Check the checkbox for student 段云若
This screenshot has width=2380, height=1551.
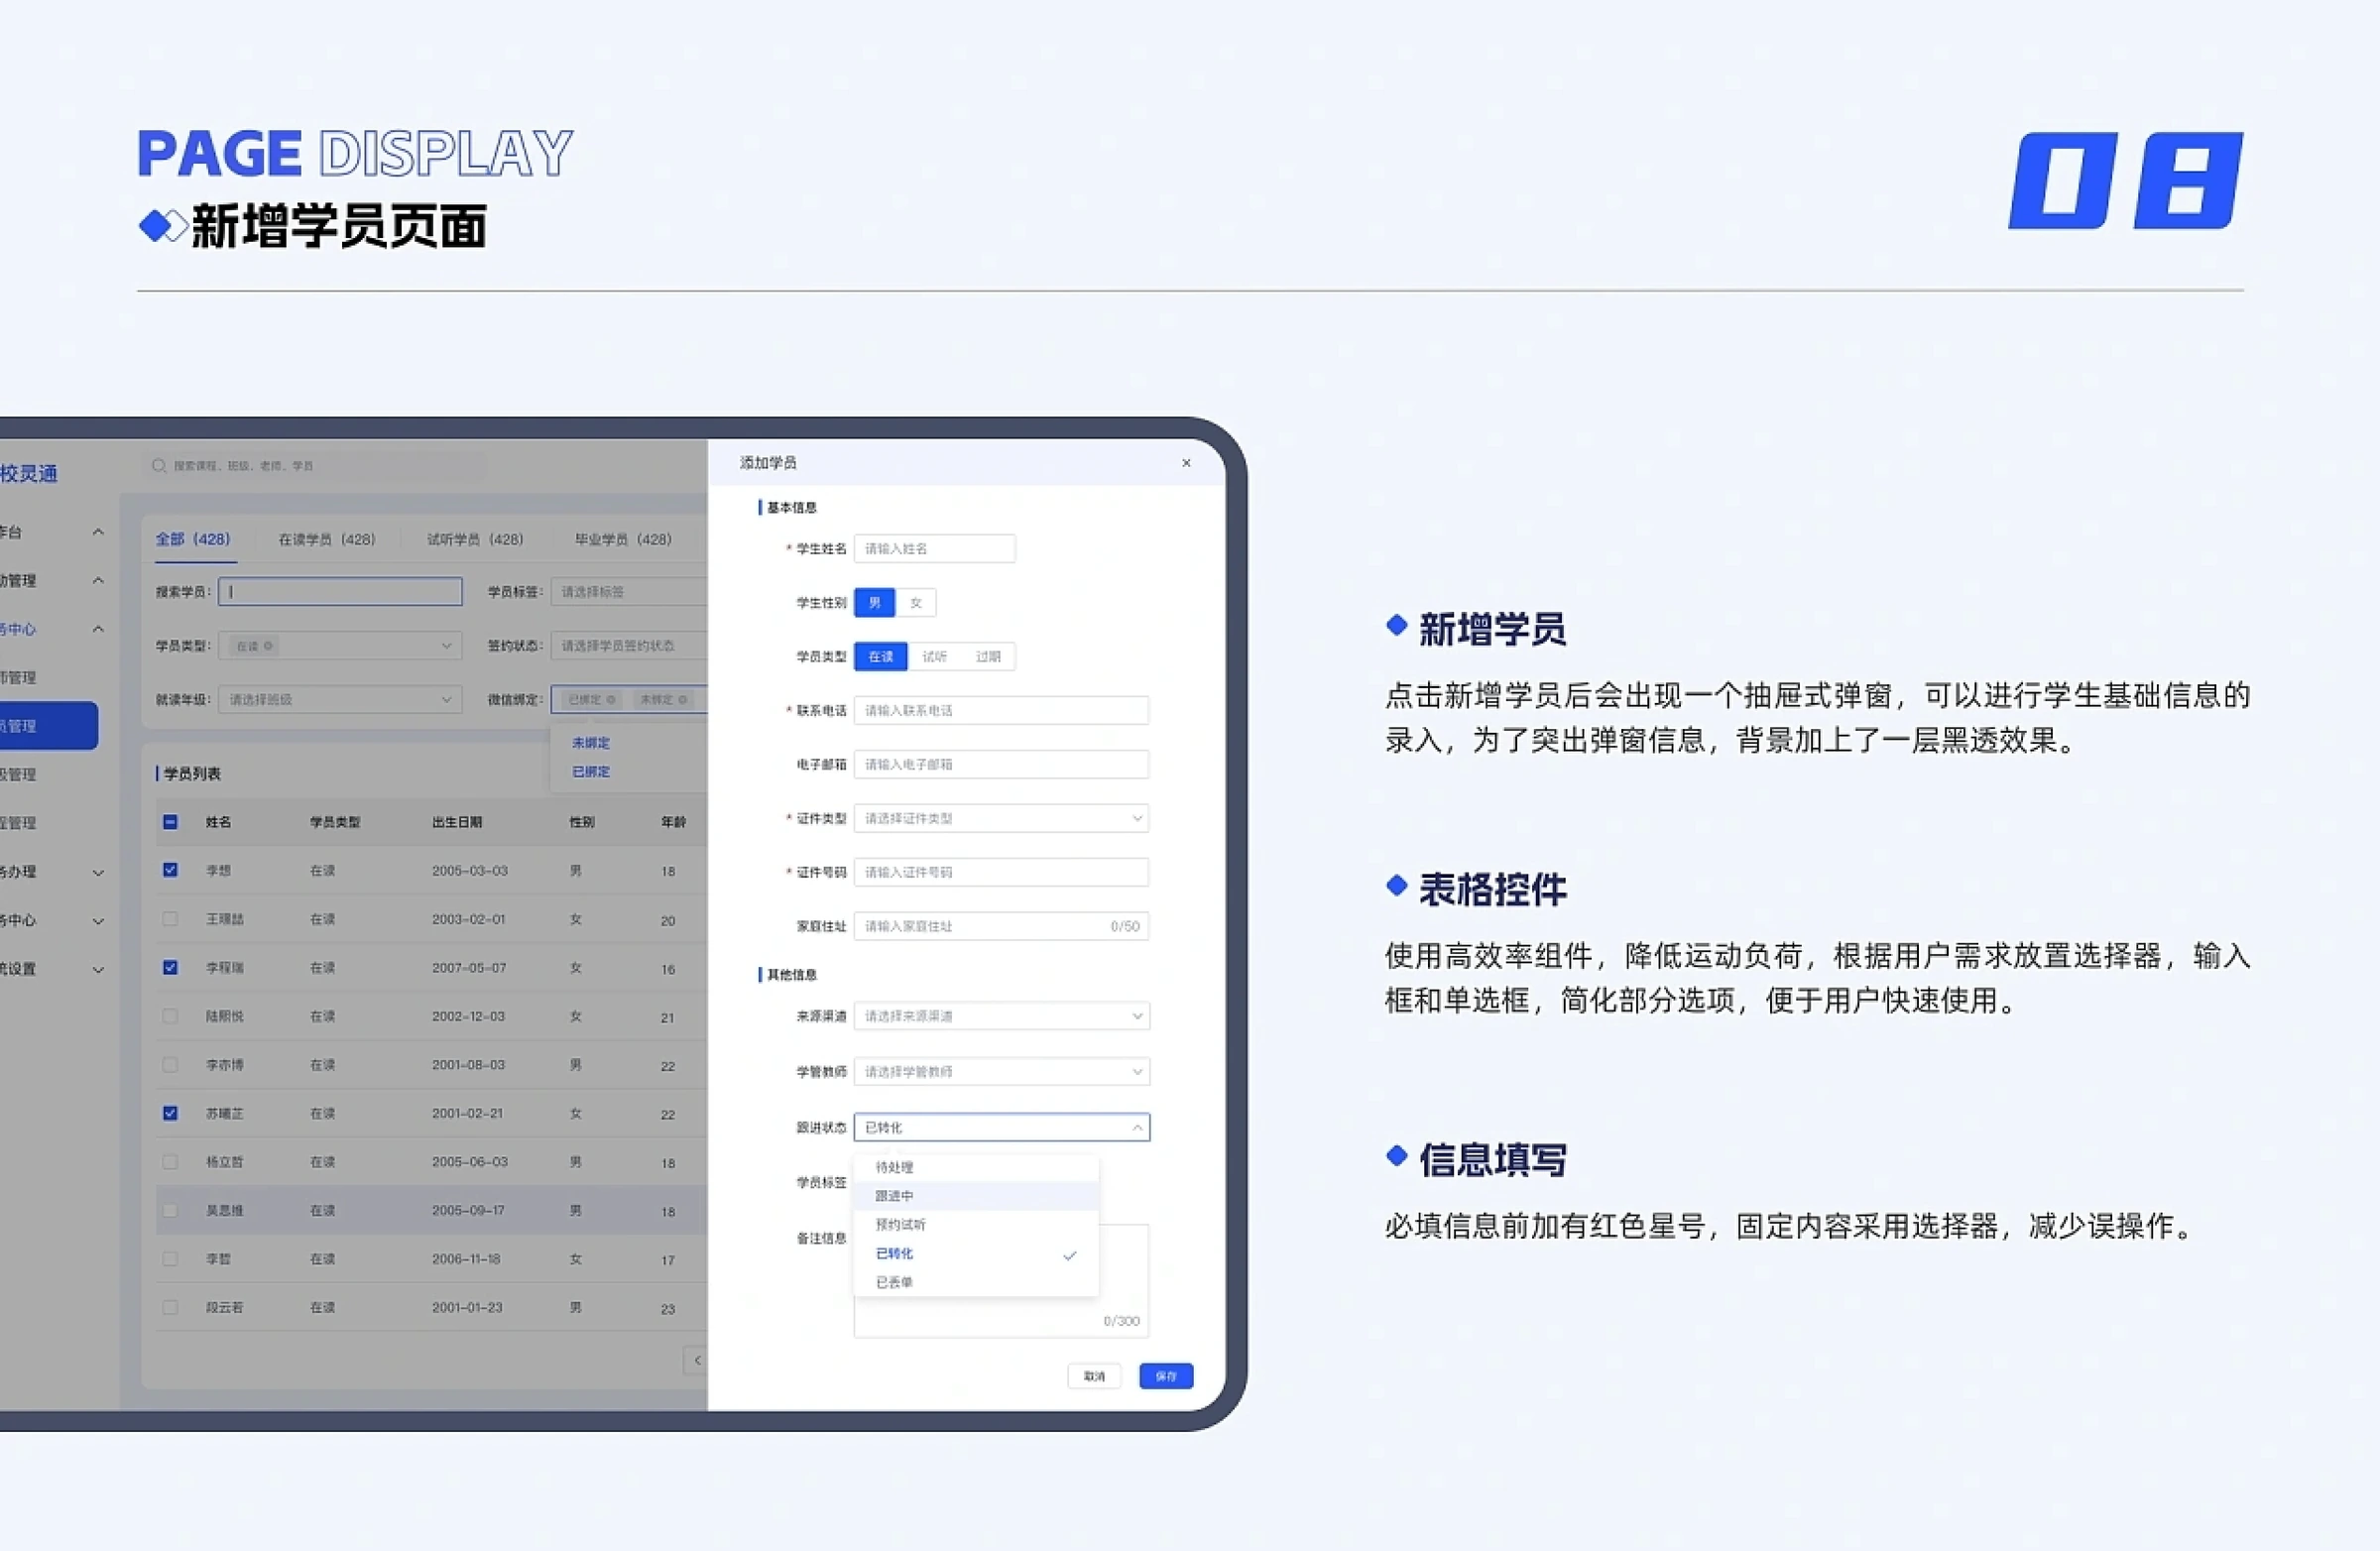point(170,1308)
